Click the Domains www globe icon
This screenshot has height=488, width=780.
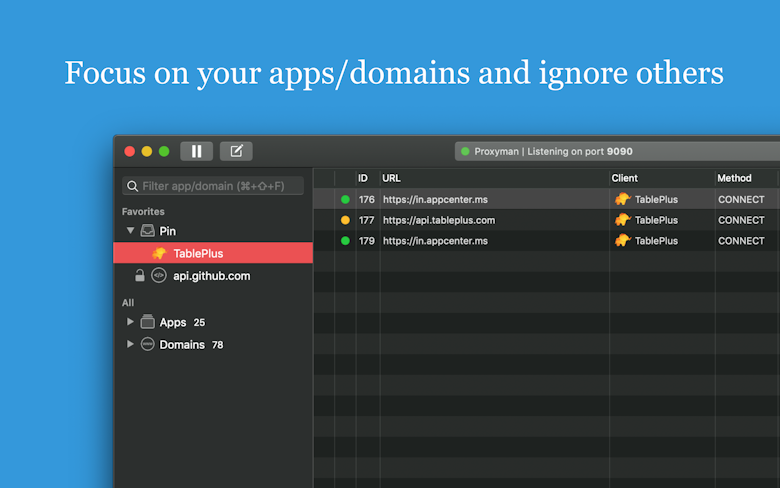(147, 344)
